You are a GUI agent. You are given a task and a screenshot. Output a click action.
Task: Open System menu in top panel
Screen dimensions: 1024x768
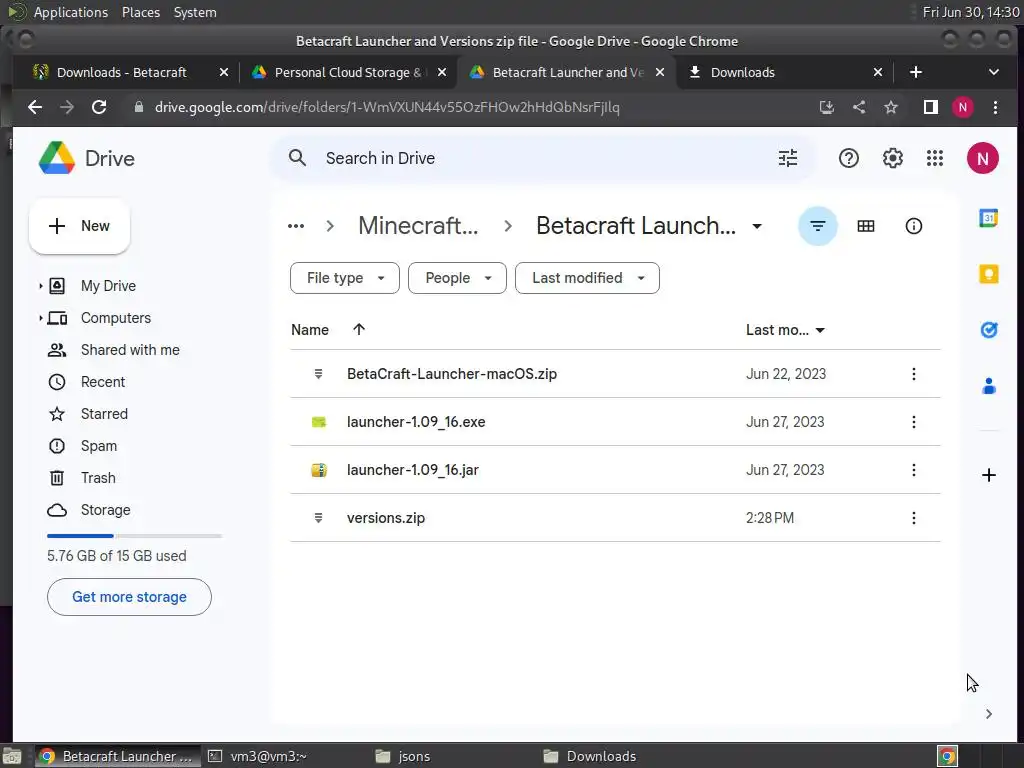[195, 12]
